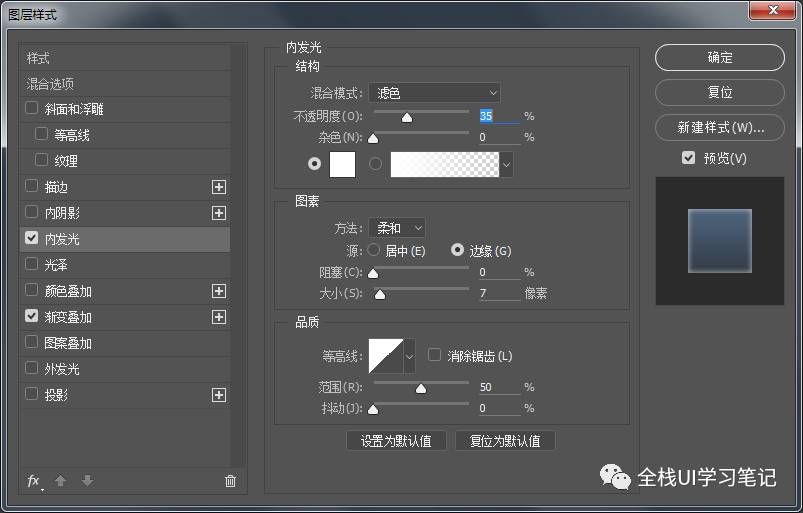Click the plus icon beside 渐变叠加
This screenshot has width=803, height=513.
[x=219, y=317]
